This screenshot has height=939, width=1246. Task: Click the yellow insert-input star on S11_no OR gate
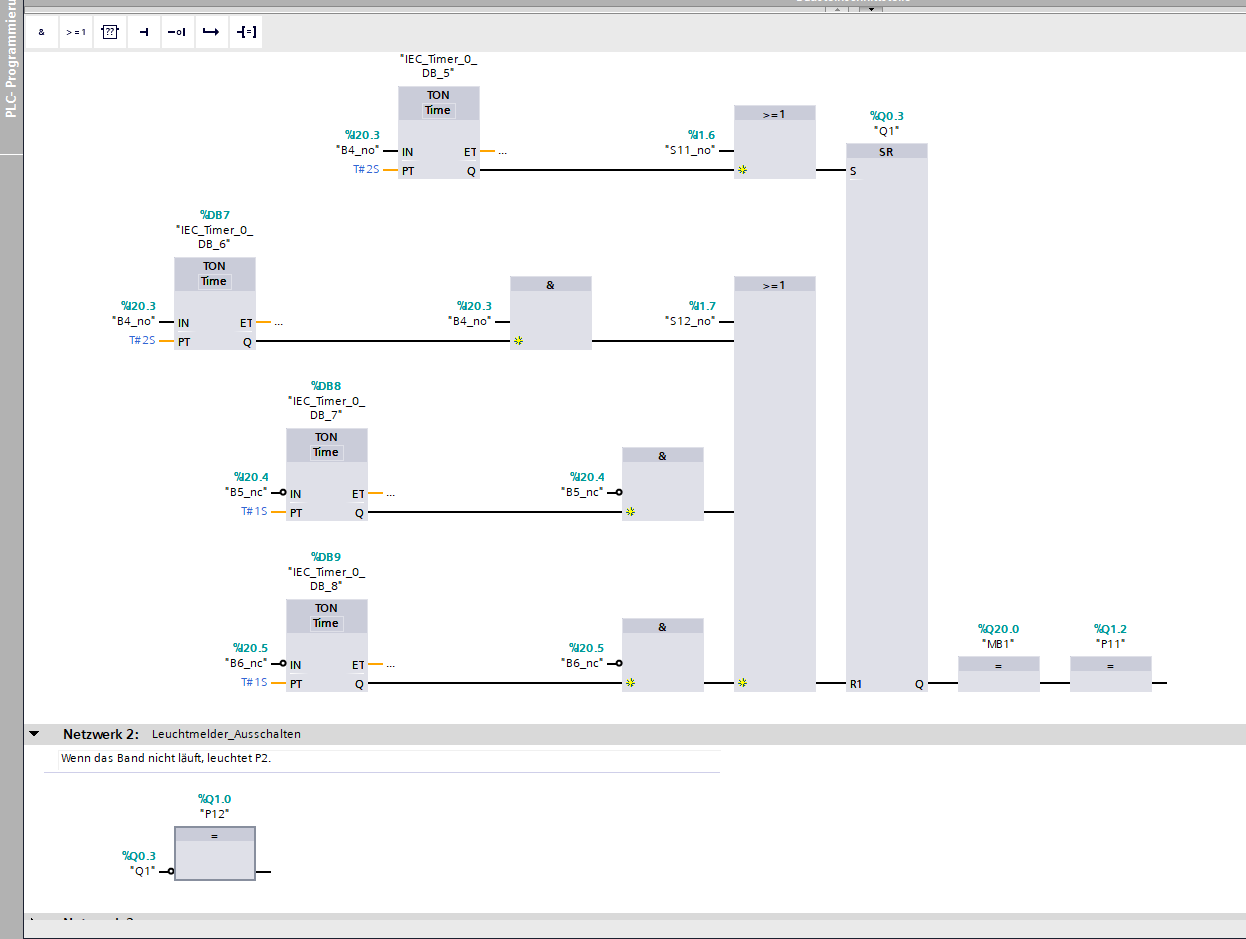coord(742,170)
